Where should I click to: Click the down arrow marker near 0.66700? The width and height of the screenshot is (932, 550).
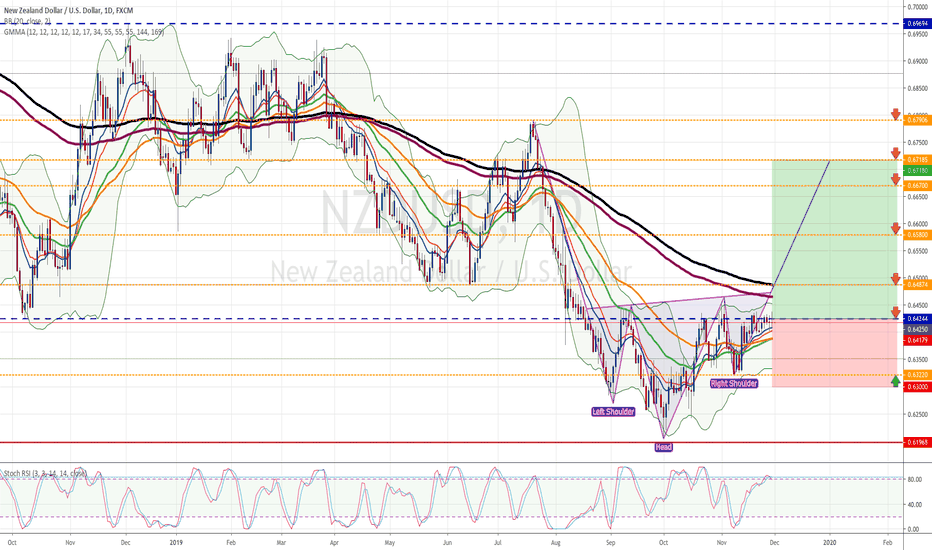(x=895, y=180)
